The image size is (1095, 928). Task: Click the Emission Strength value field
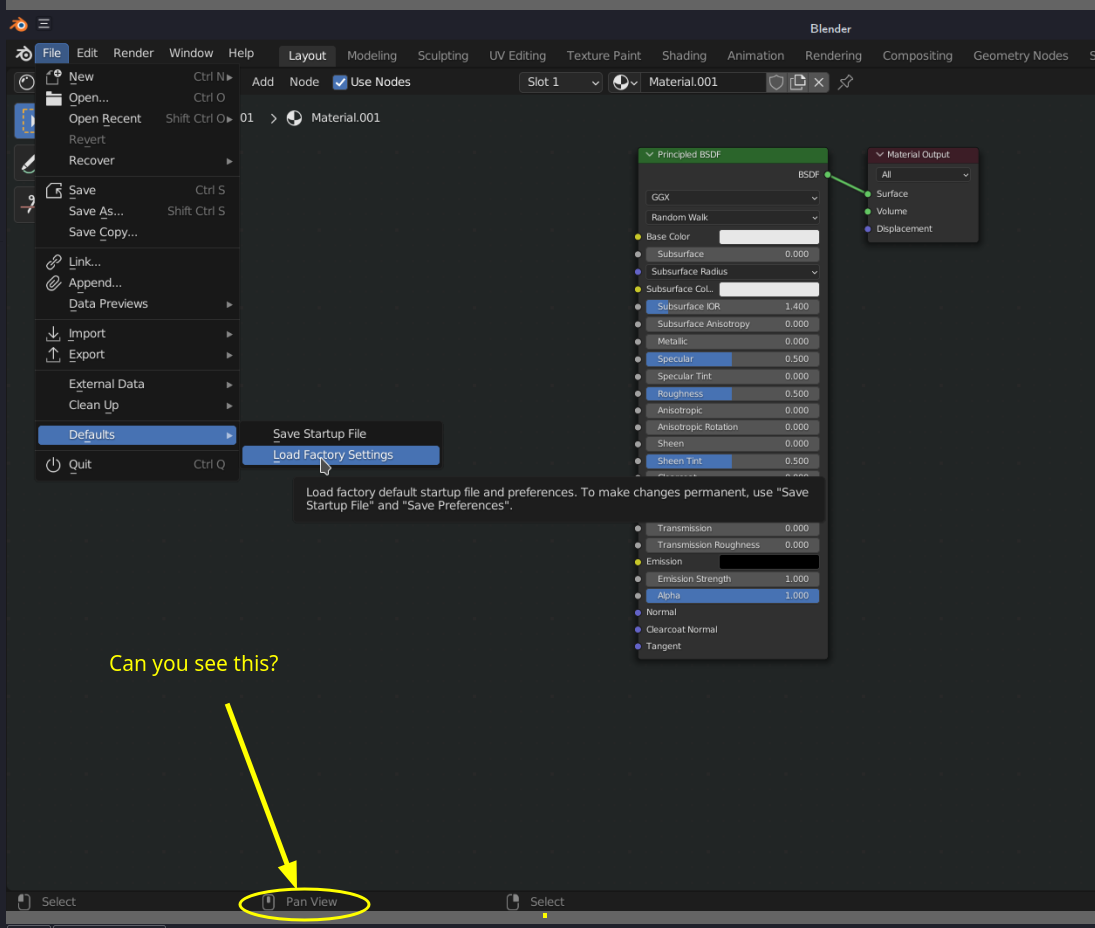732,579
